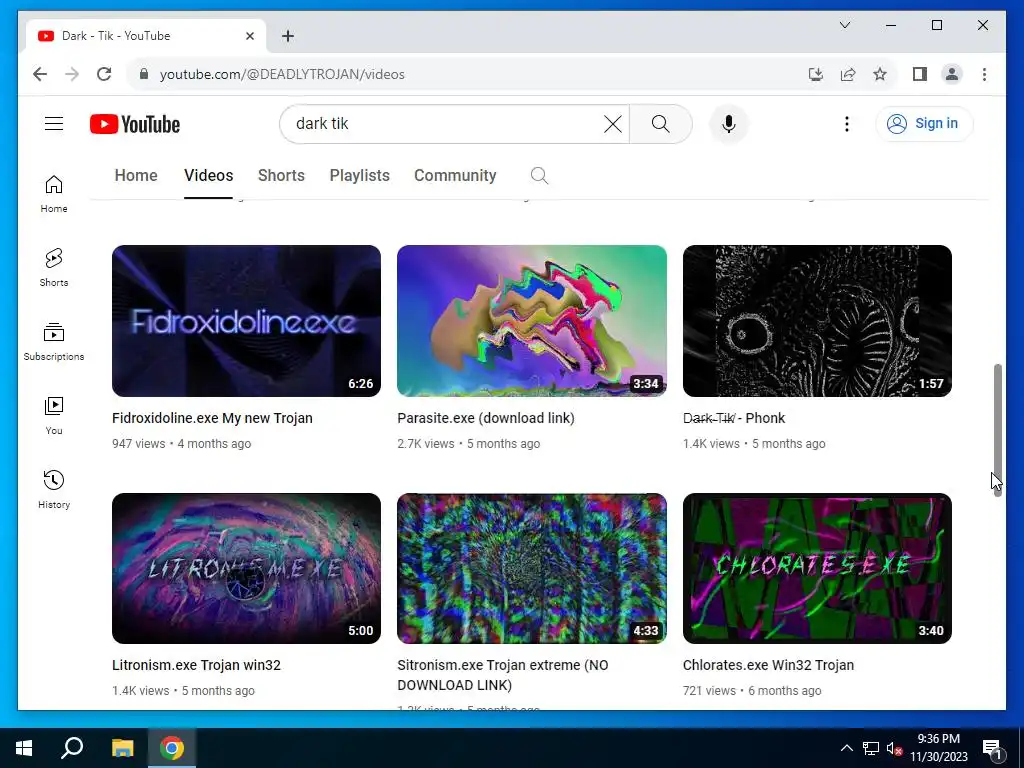The image size is (1024, 768).
Task: Open the muted volume tray icon
Action: 894,748
